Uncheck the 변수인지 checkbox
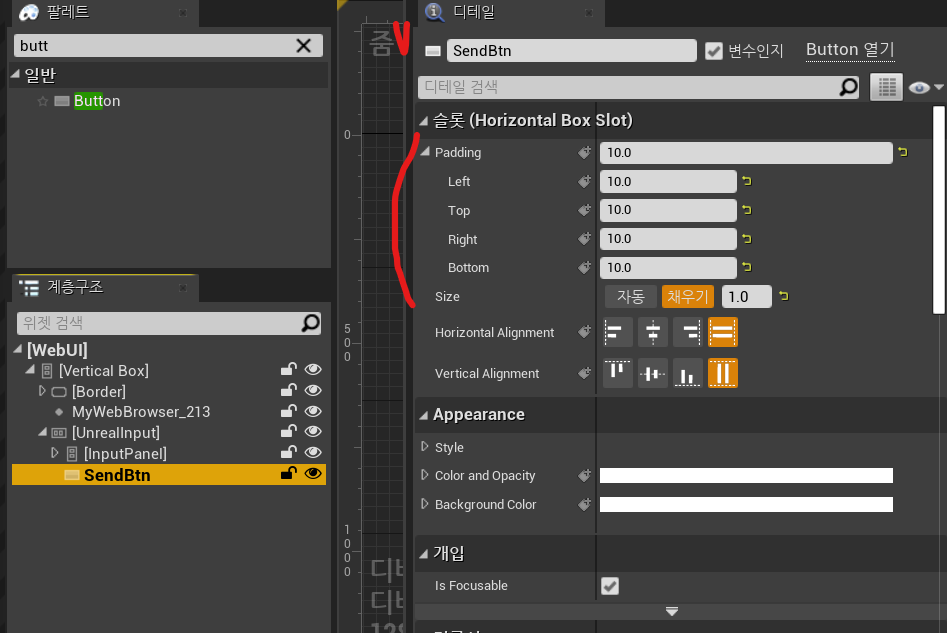Image resolution: width=947 pixels, height=633 pixels. [713, 51]
